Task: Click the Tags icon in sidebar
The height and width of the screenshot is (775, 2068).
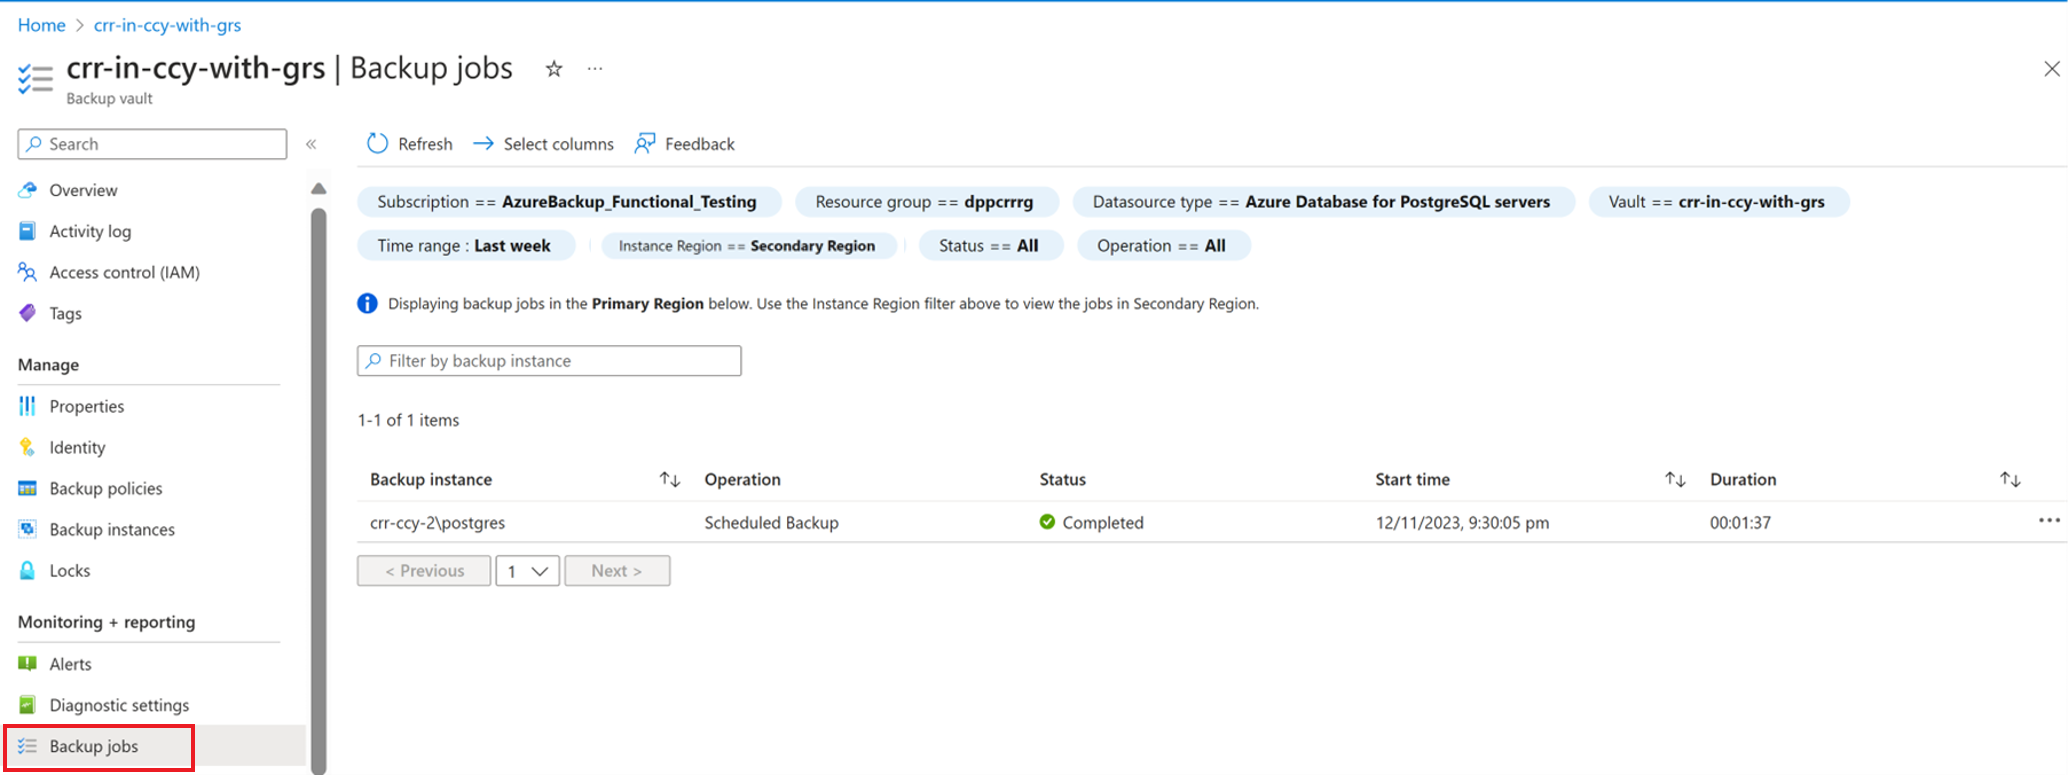Action: point(28,313)
